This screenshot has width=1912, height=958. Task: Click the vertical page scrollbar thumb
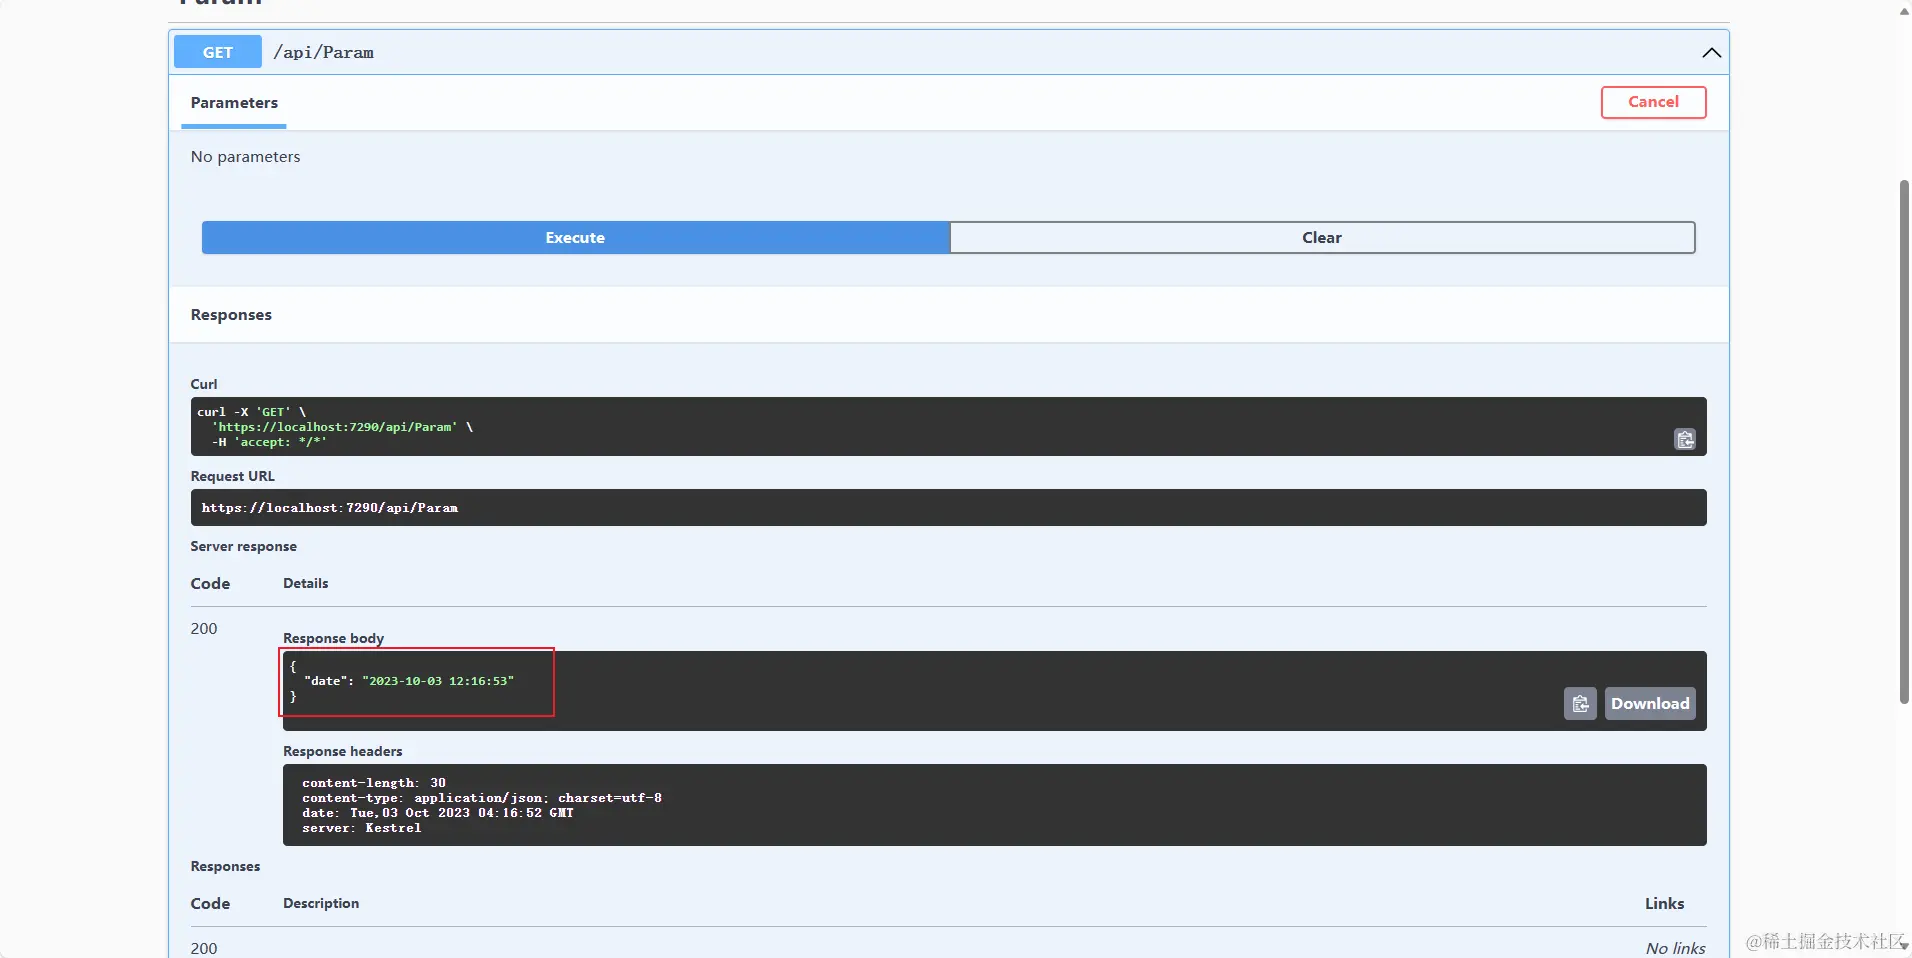tap(1904, 442)
